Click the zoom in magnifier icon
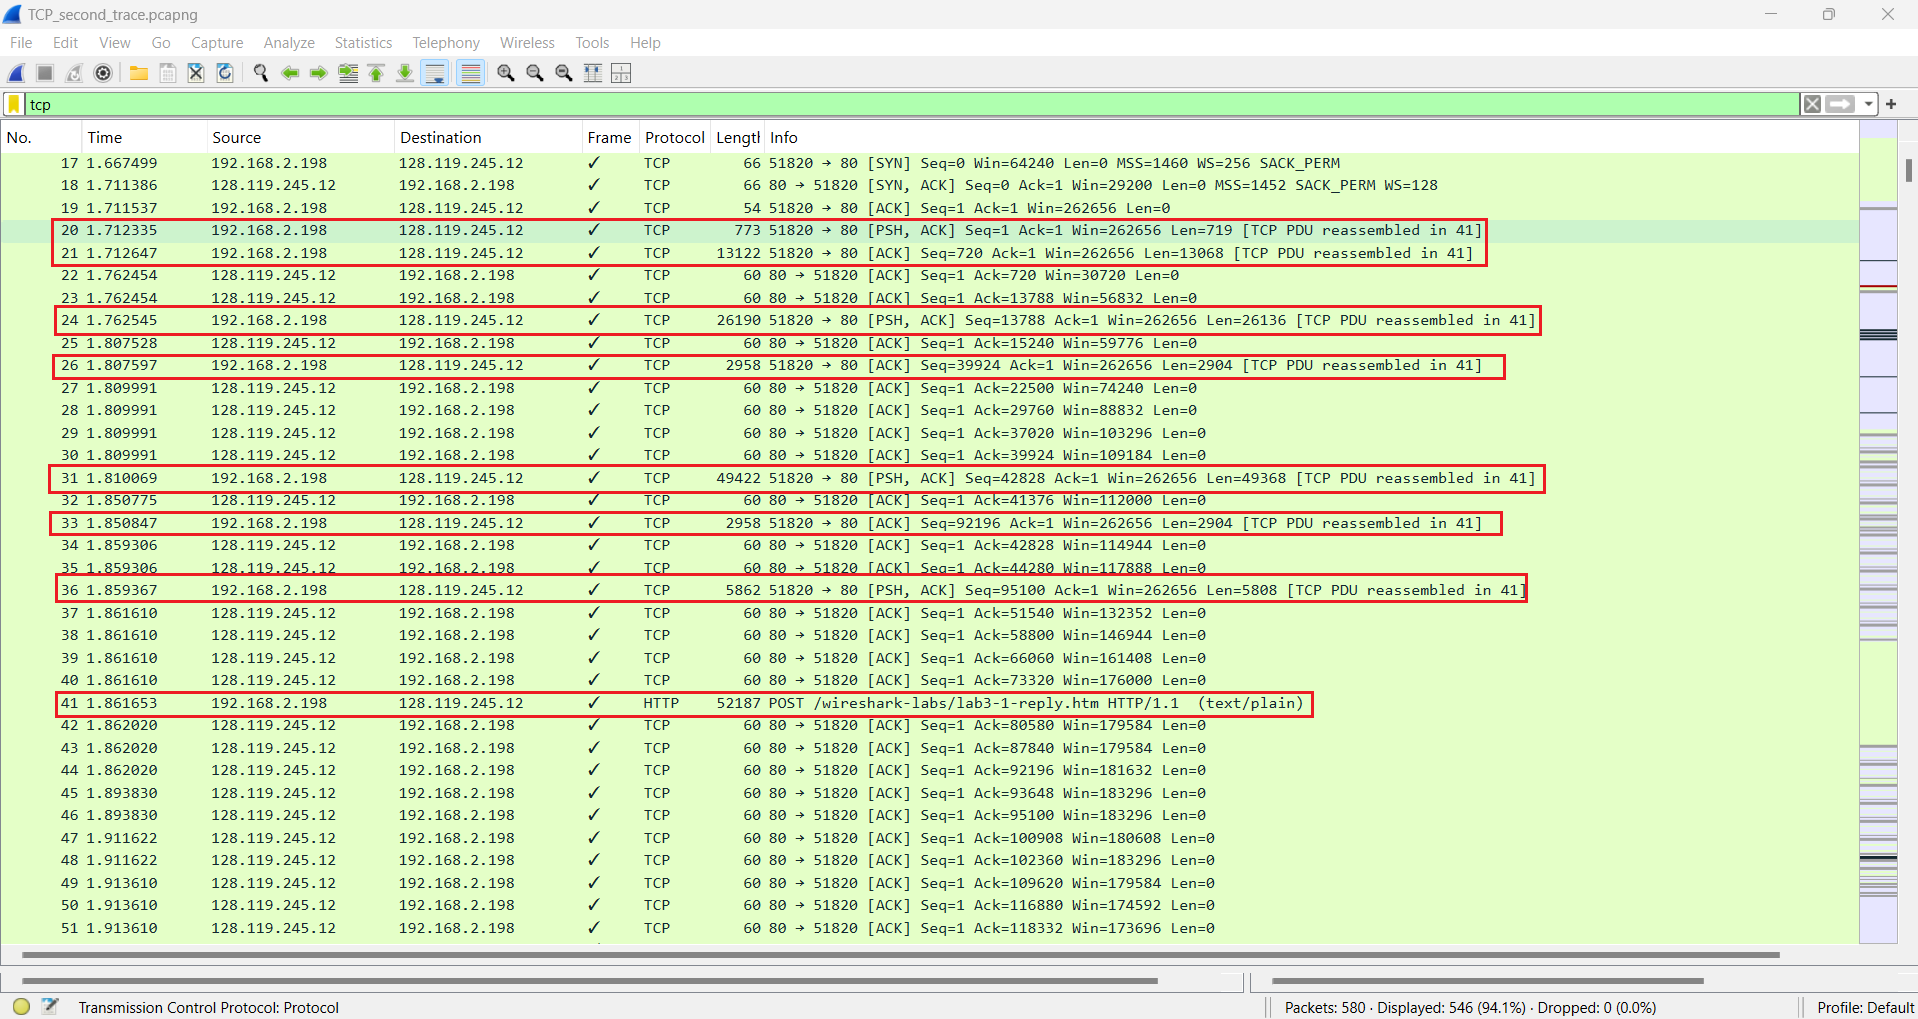The image size is (1918, 1019). click(x=506, y=73)
